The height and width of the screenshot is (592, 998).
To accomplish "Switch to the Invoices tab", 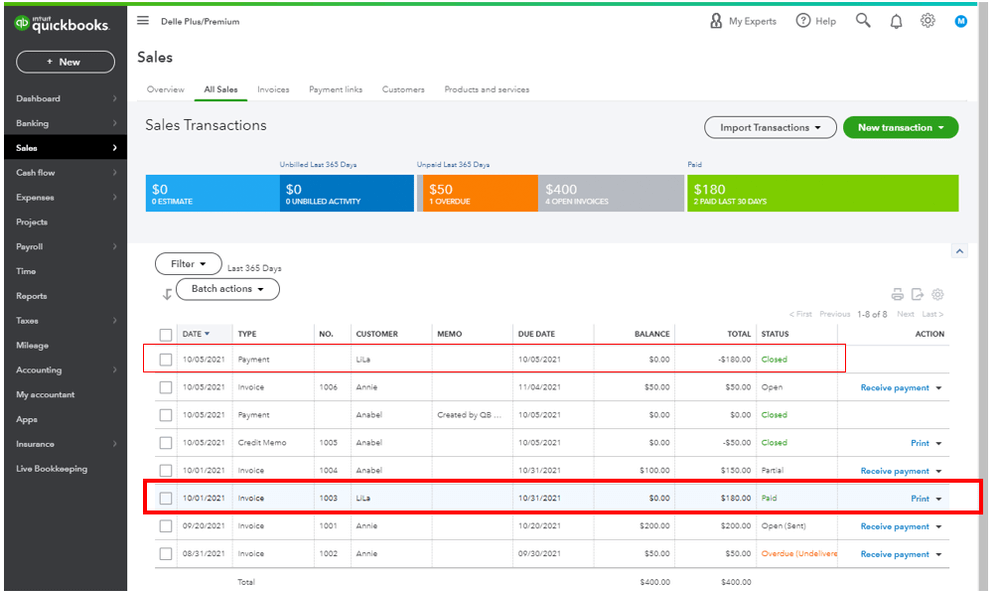I will click(273, 90).
